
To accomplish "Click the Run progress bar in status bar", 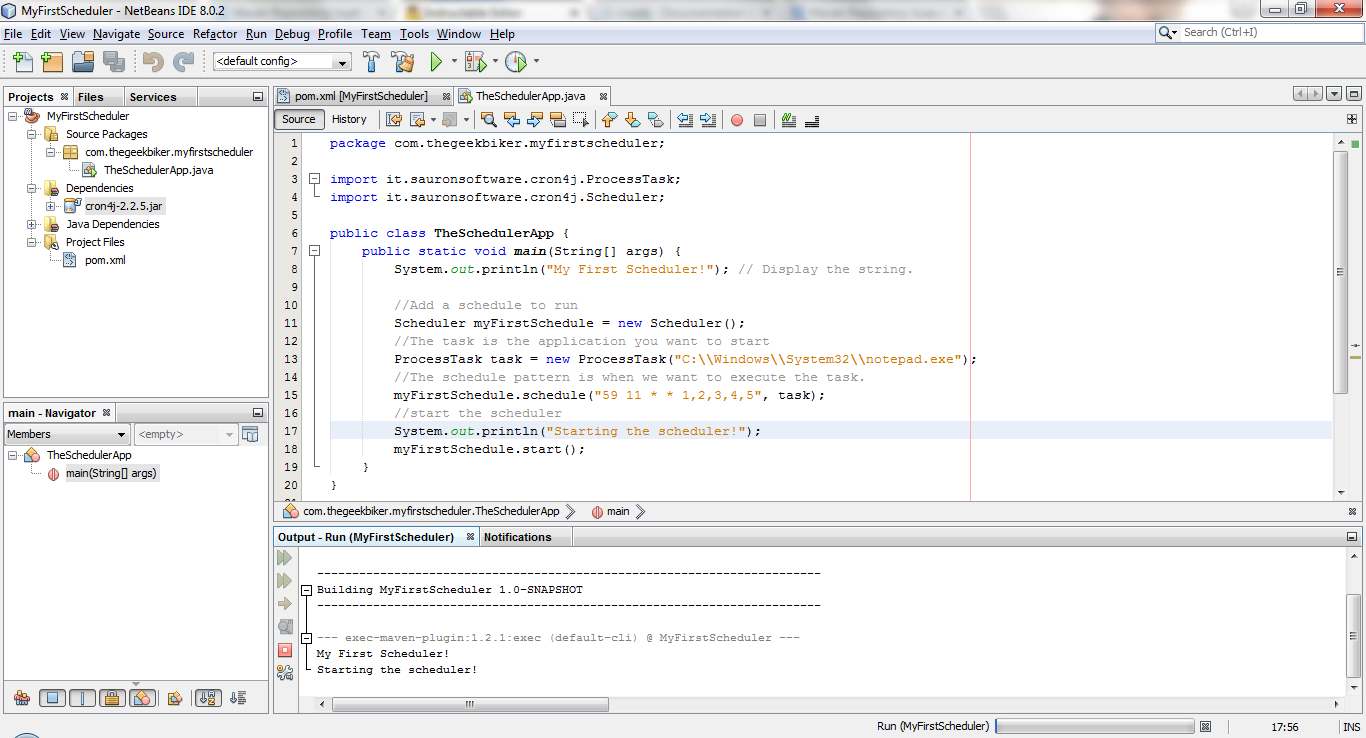I will coord(1094,726).
